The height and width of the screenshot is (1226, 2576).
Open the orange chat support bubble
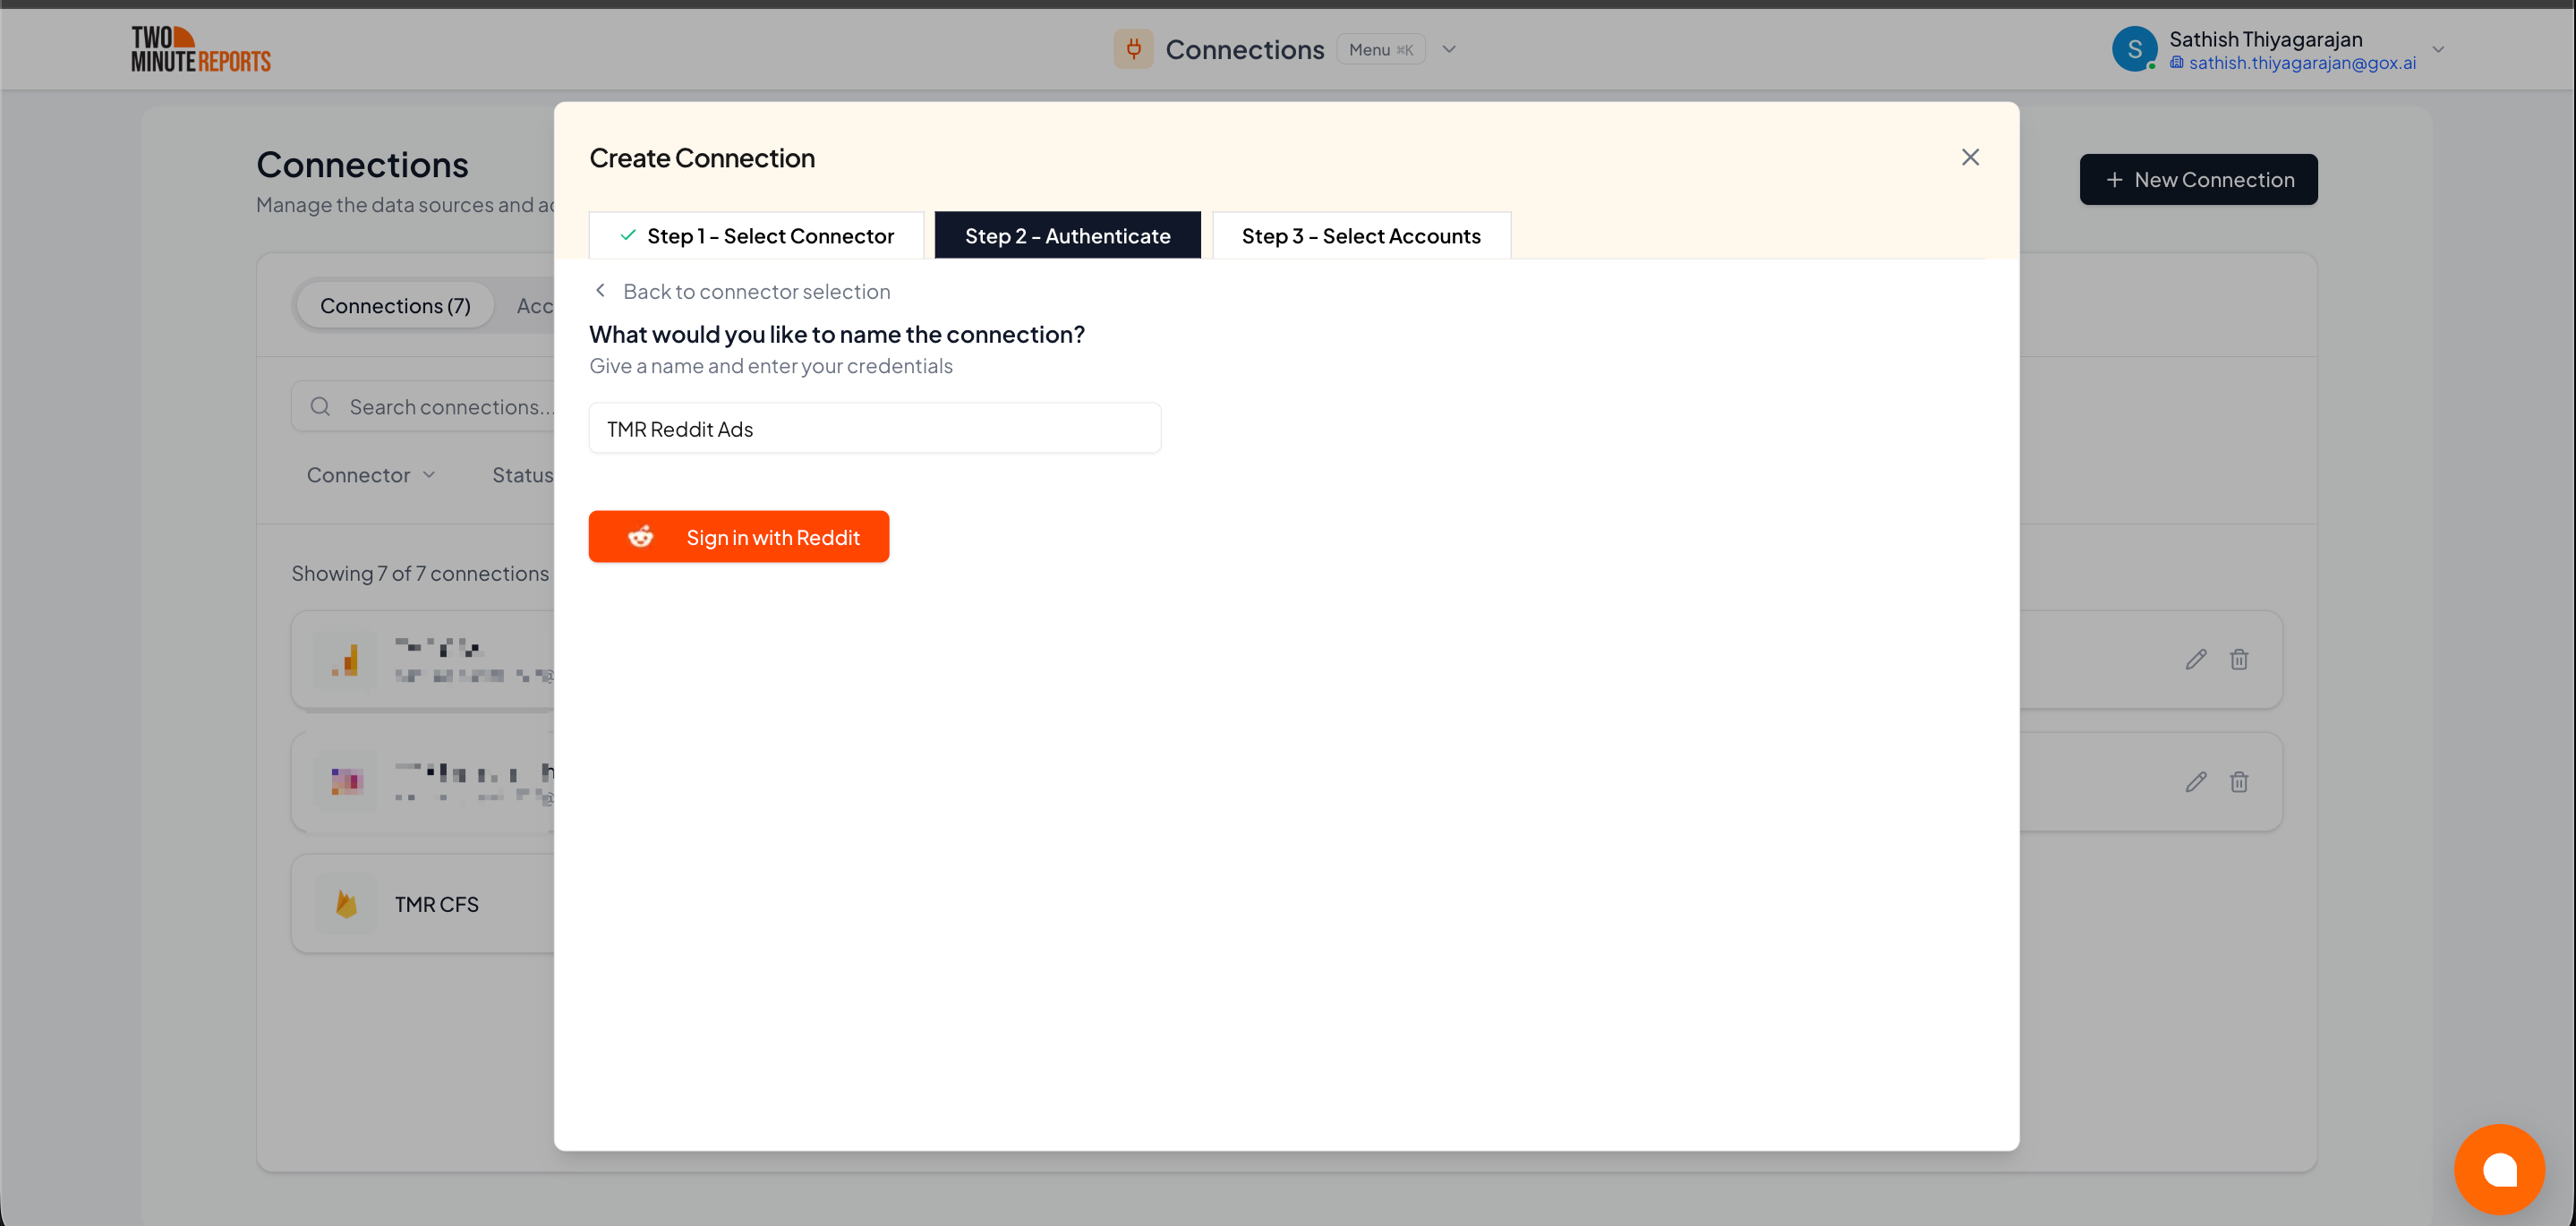point(2499,1168)
